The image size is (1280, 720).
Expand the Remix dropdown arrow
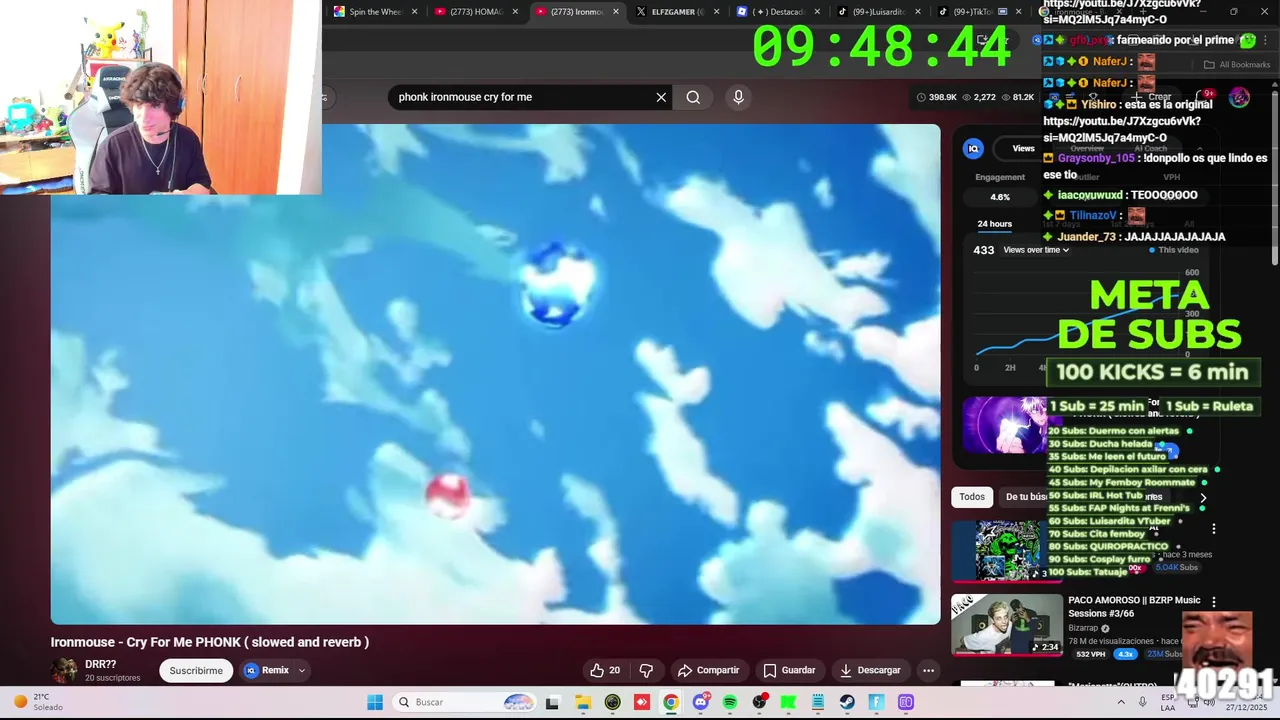pos(301,670)
